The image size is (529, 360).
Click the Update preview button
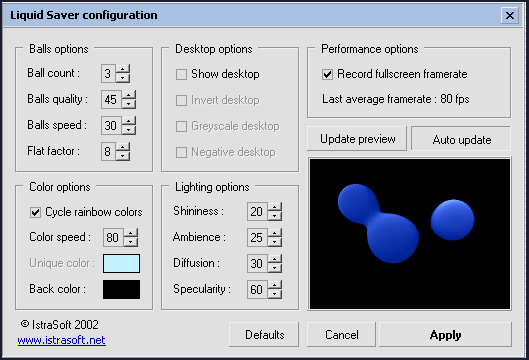357,139
